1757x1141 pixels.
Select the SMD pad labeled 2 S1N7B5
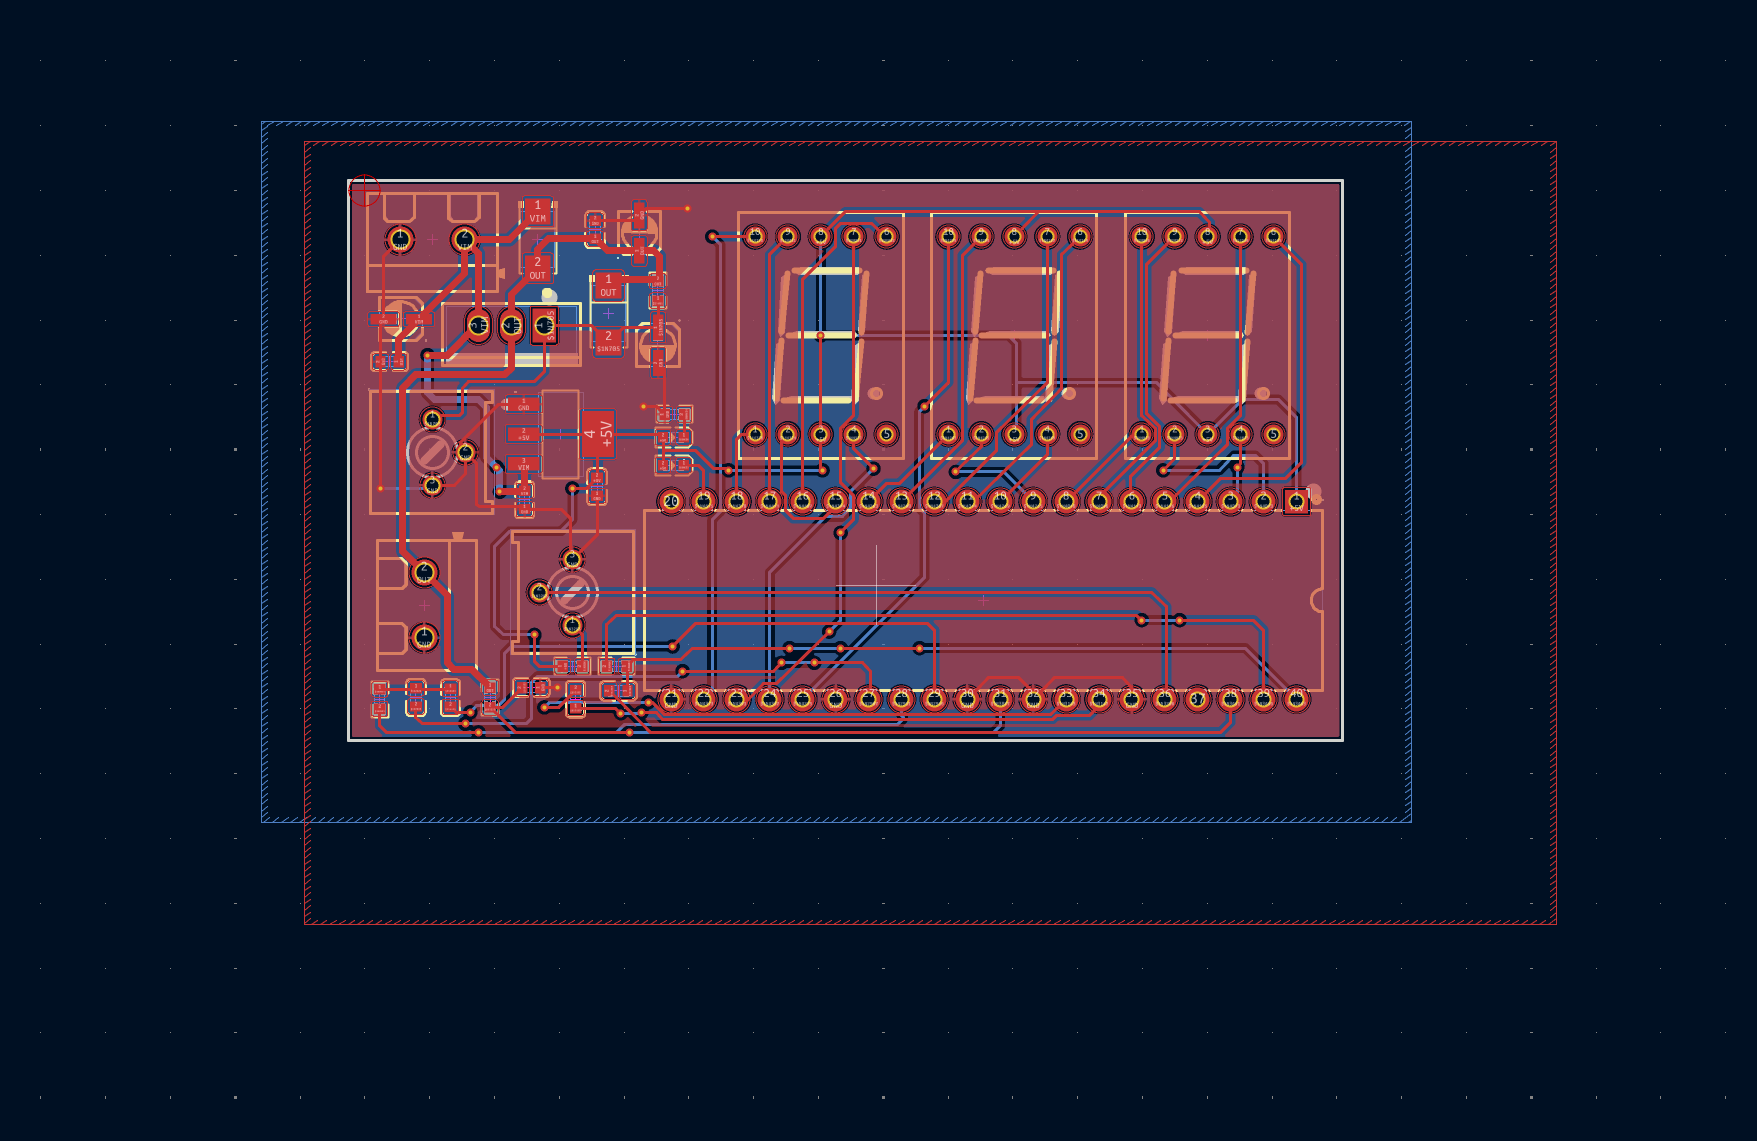pyautogui.click(x=608, y=341)
